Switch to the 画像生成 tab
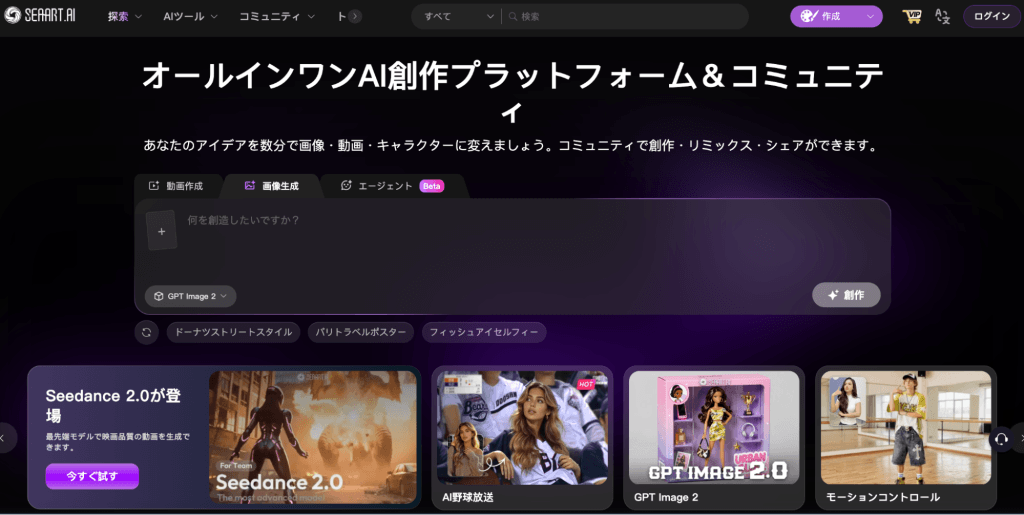Image resolution: width=1024 pixels, height=515 pixels. coord(272,186)
